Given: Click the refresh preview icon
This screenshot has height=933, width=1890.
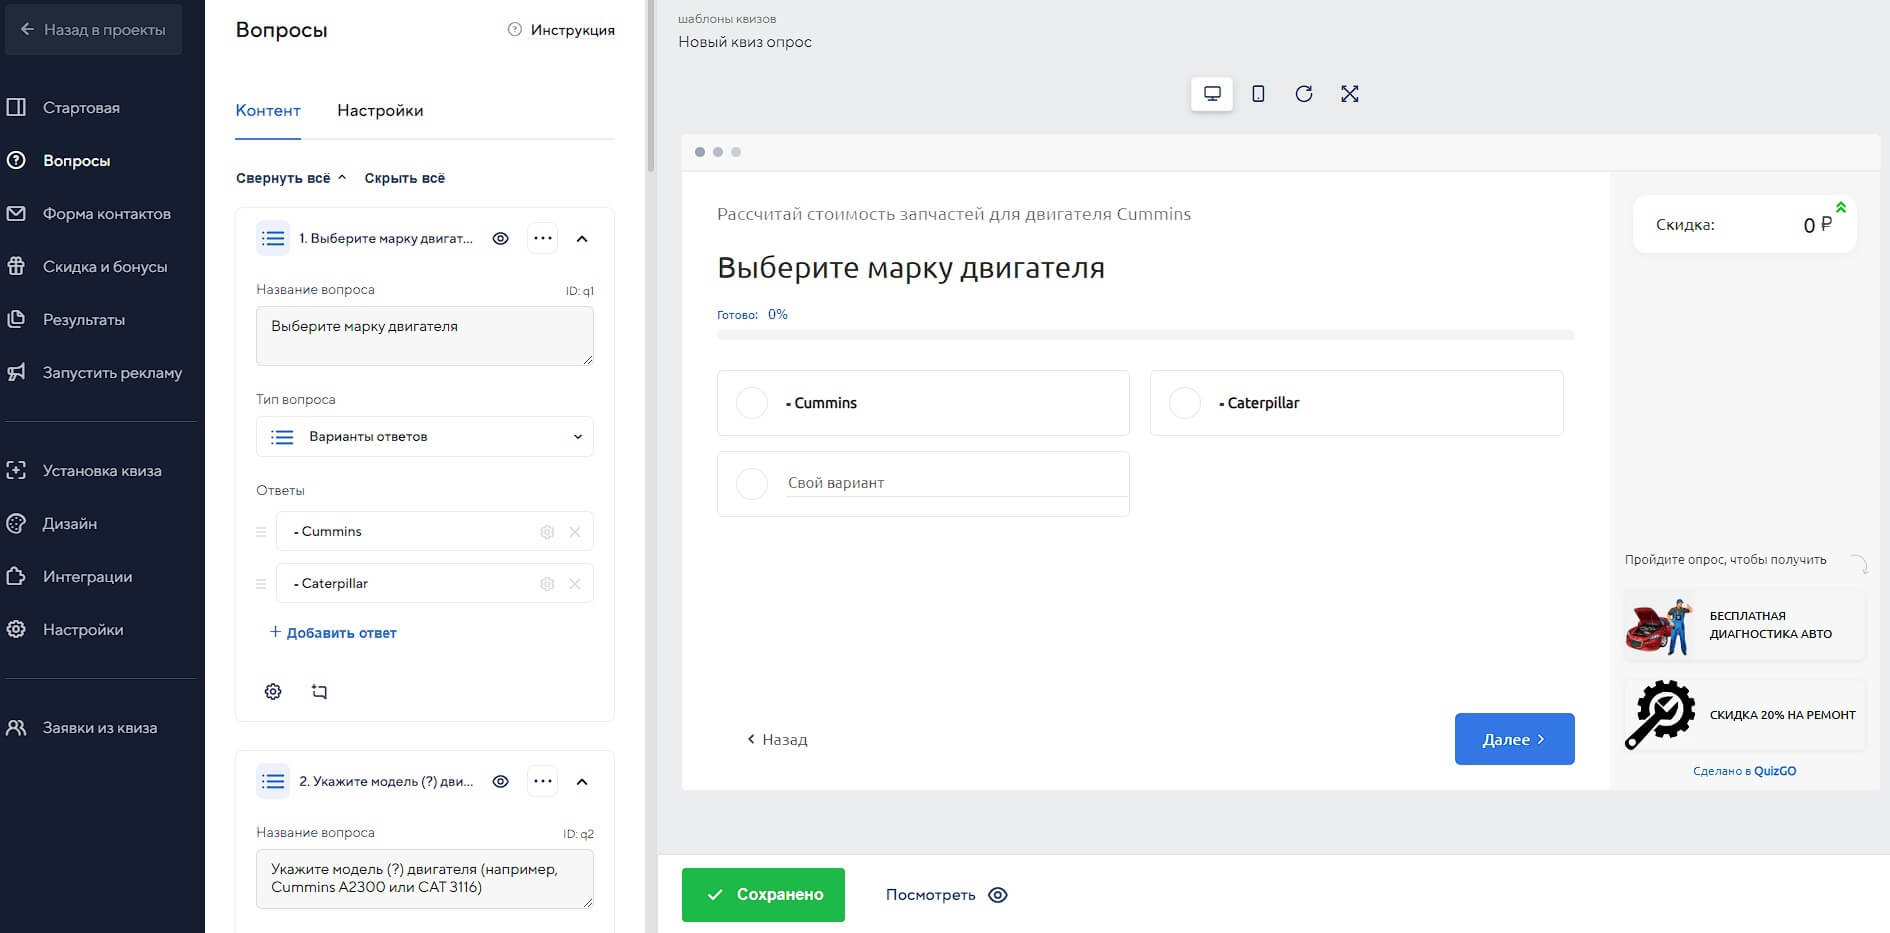Looking at the screenshot, I should [1304, 94].
